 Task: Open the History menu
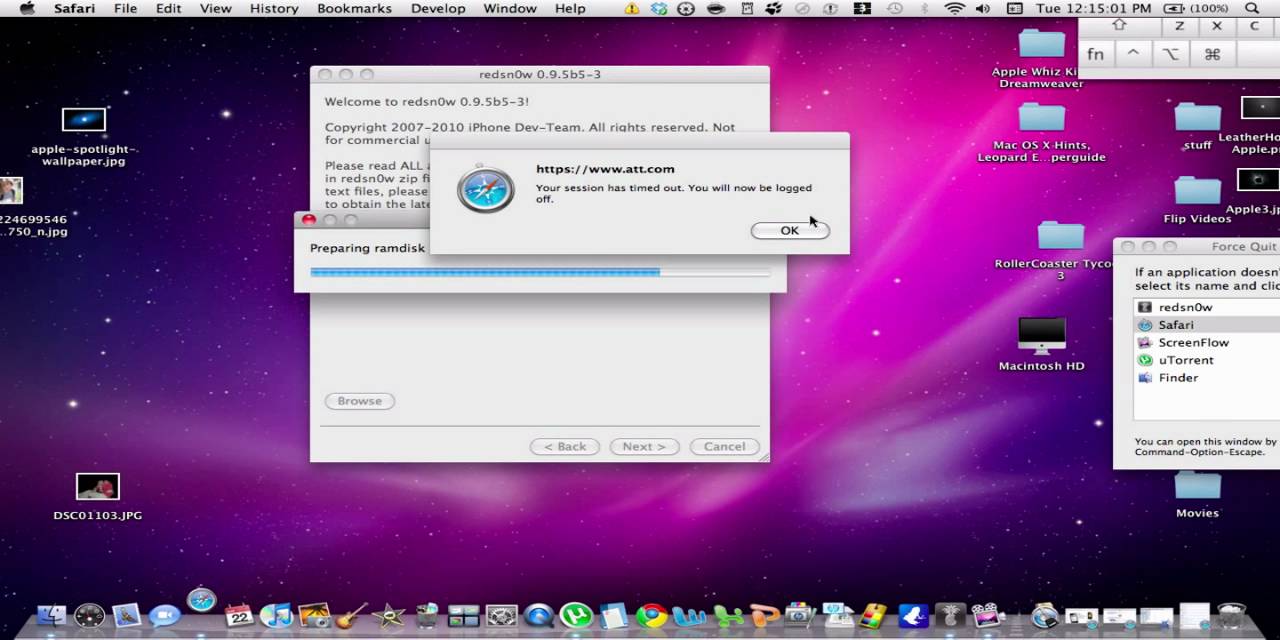pos(274,8)
